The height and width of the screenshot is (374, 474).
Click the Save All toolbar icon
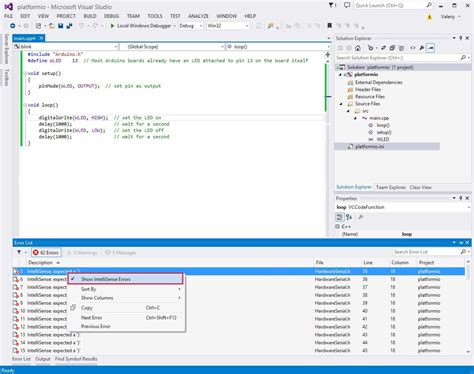tap(69, 26)
